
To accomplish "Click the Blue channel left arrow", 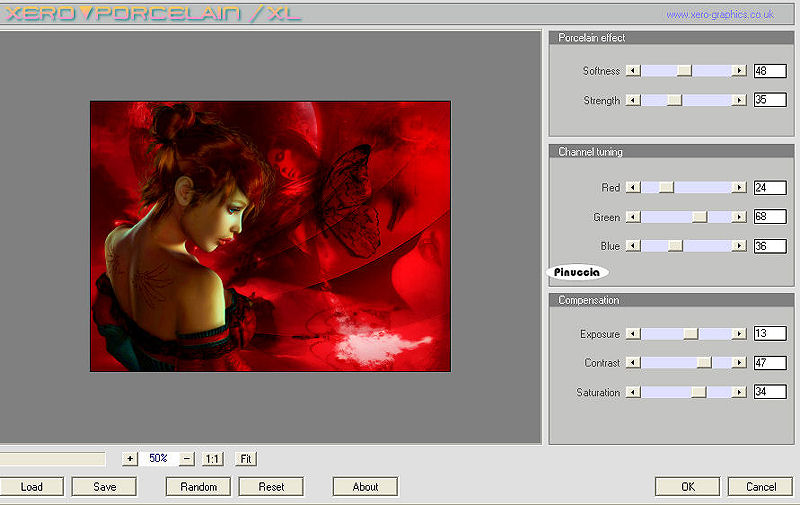I will (633, 246).
